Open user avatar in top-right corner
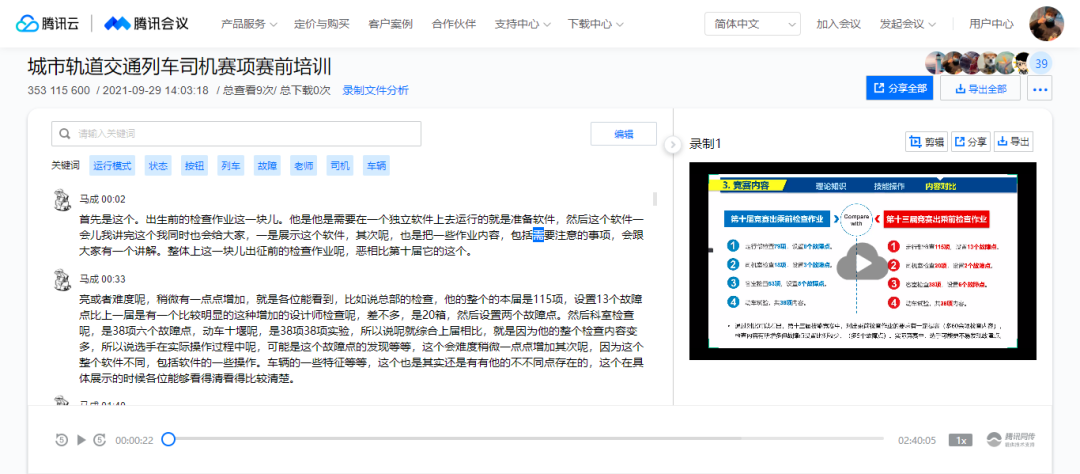Screen dimensions: 1080x474 [1046, 23]
